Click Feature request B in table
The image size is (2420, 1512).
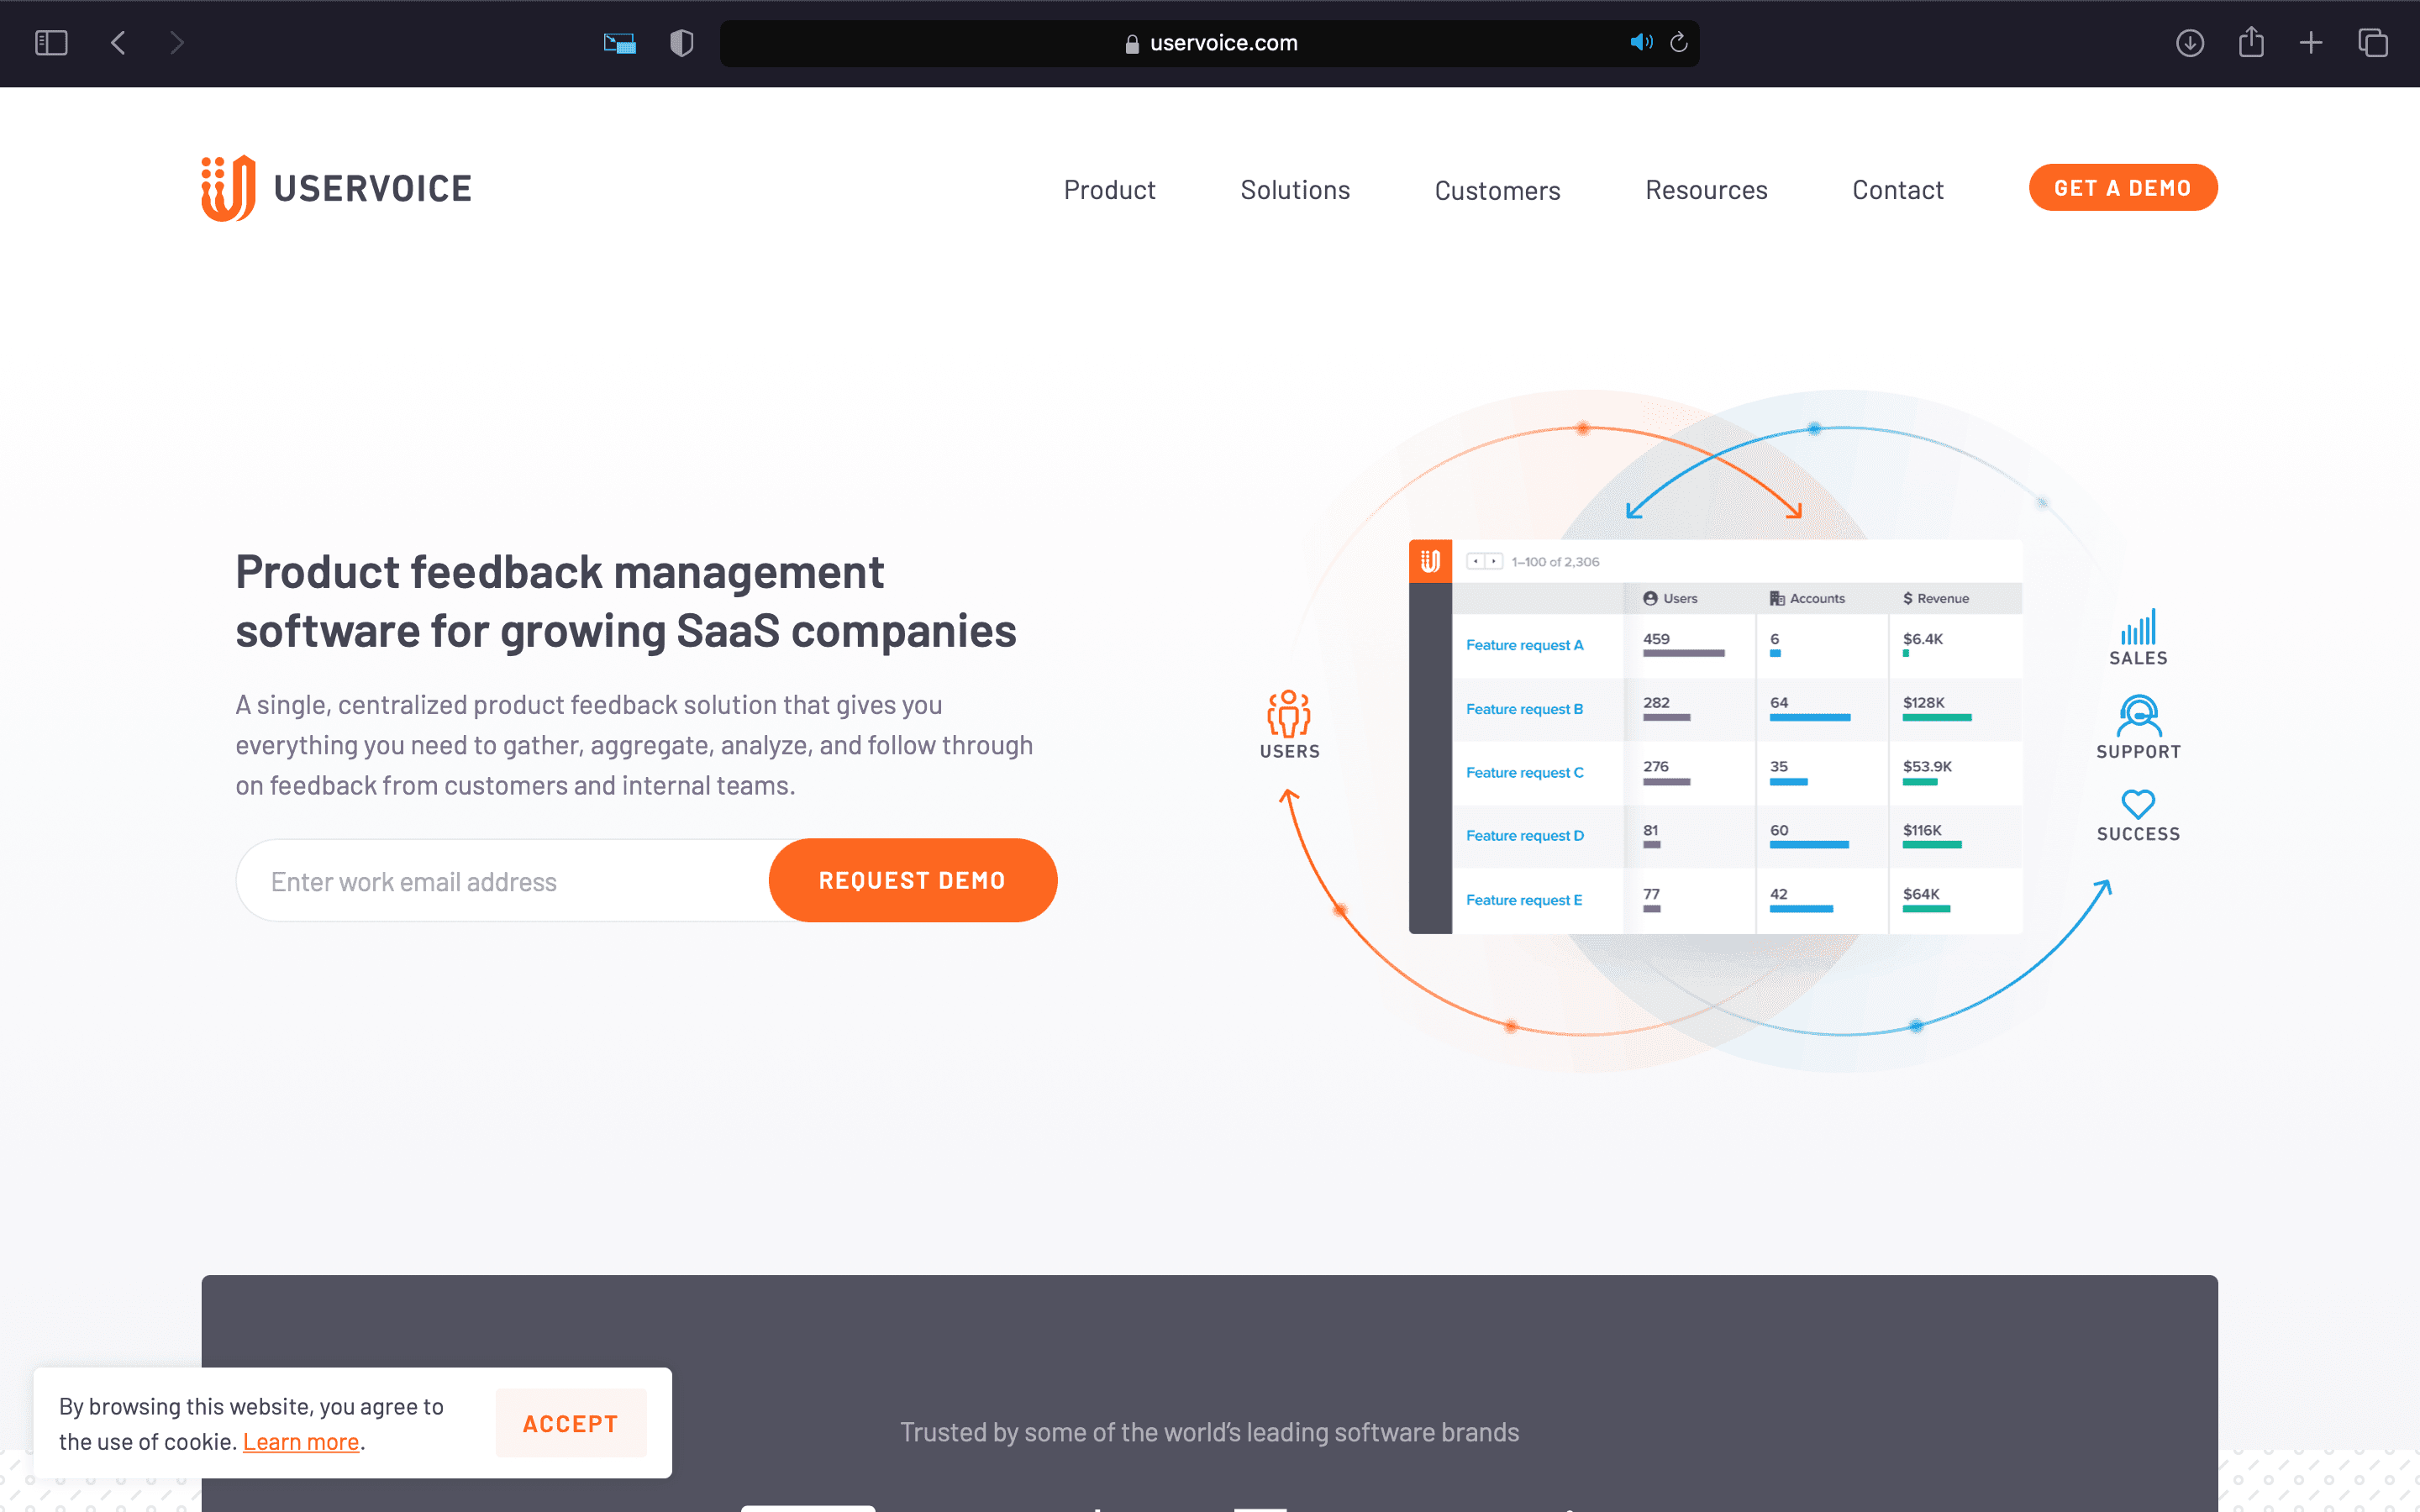tap(1525, 709)
